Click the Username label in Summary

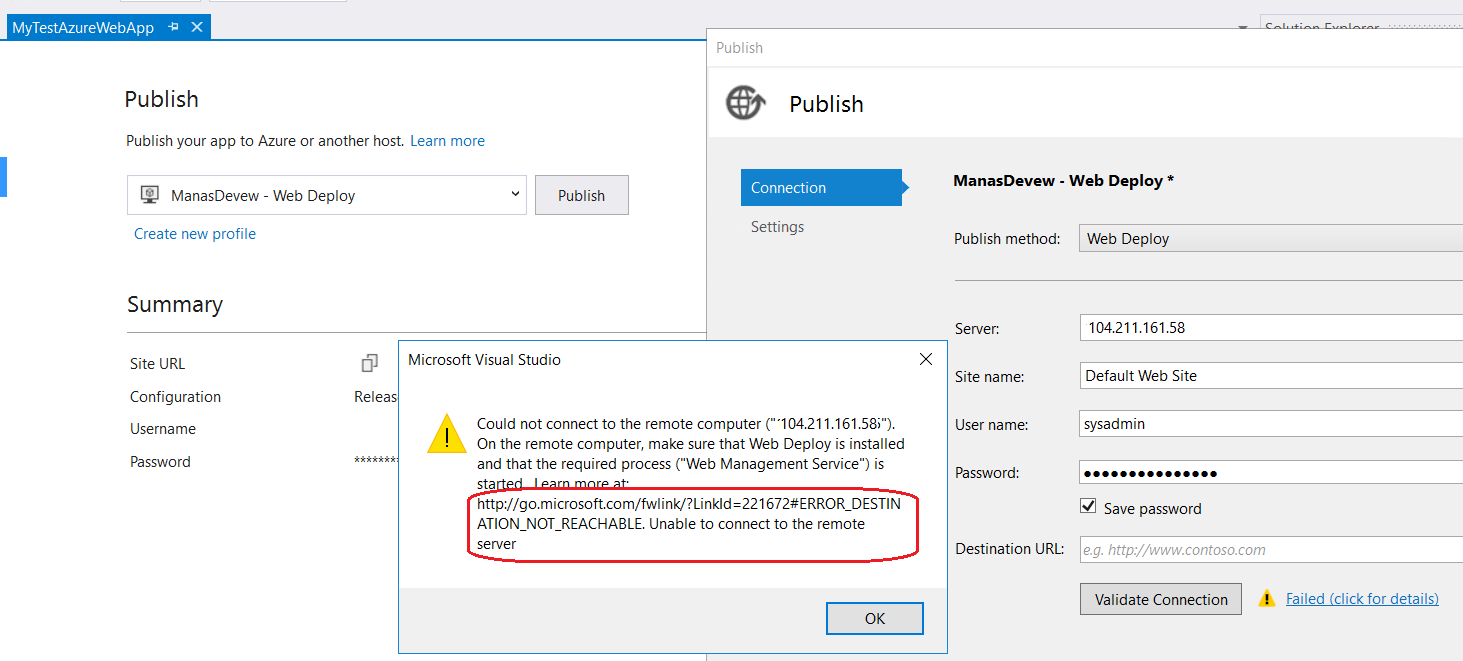pos(163,429)
